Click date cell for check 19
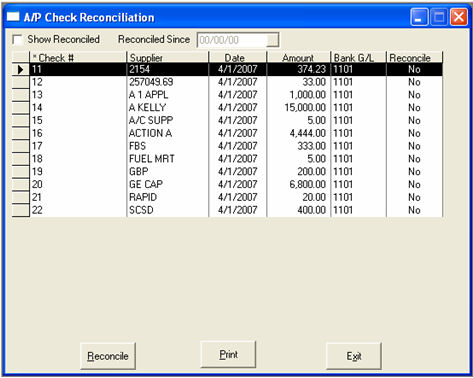The image size is (473, 378). click(x=238, y=172)
